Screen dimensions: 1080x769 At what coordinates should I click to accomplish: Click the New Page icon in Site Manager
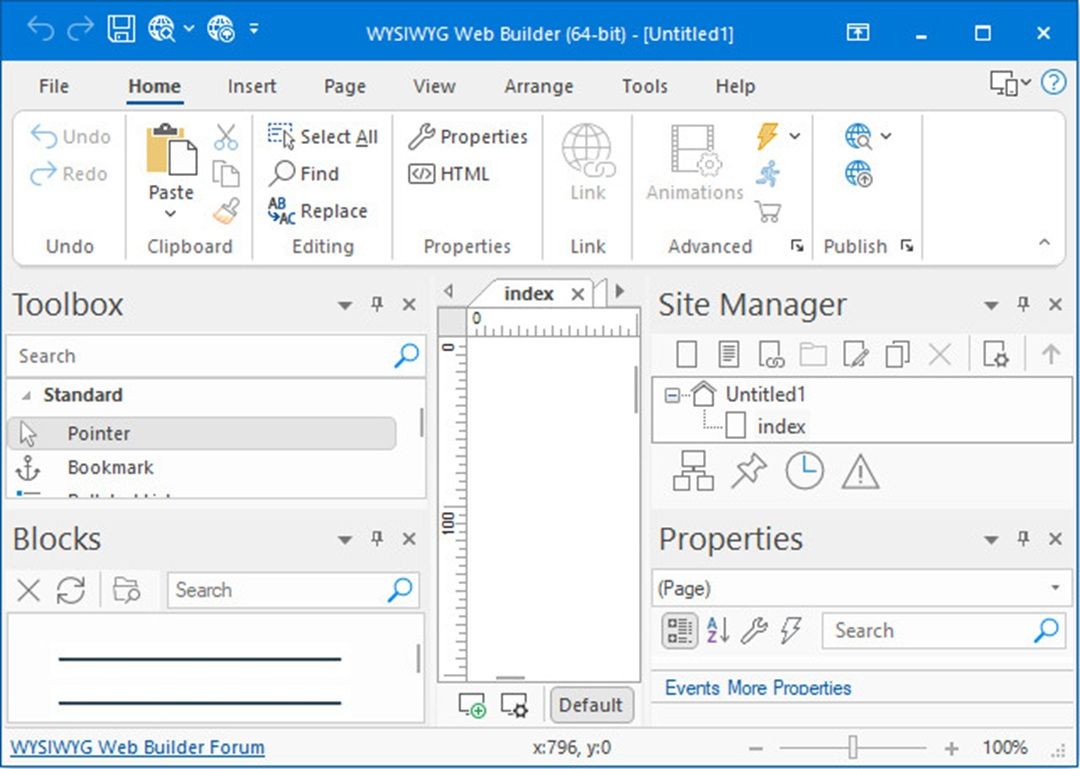point(686,354)
